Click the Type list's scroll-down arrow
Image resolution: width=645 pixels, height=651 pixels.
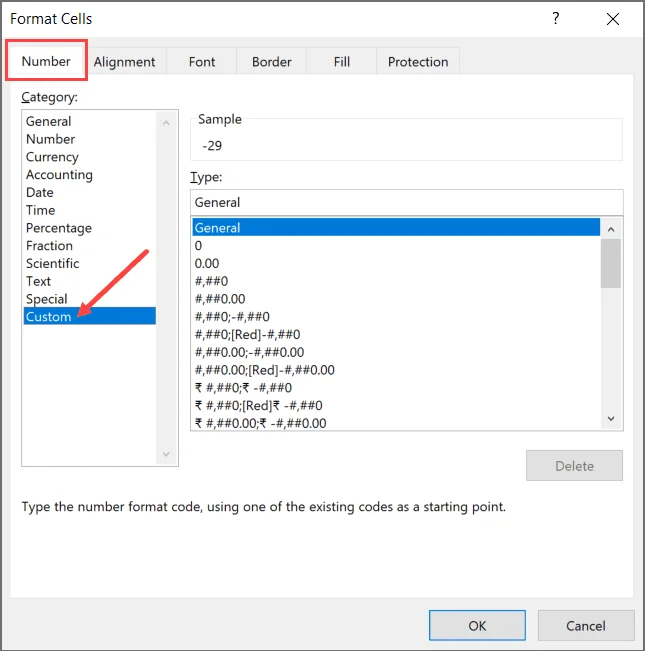tap(611, 419)
